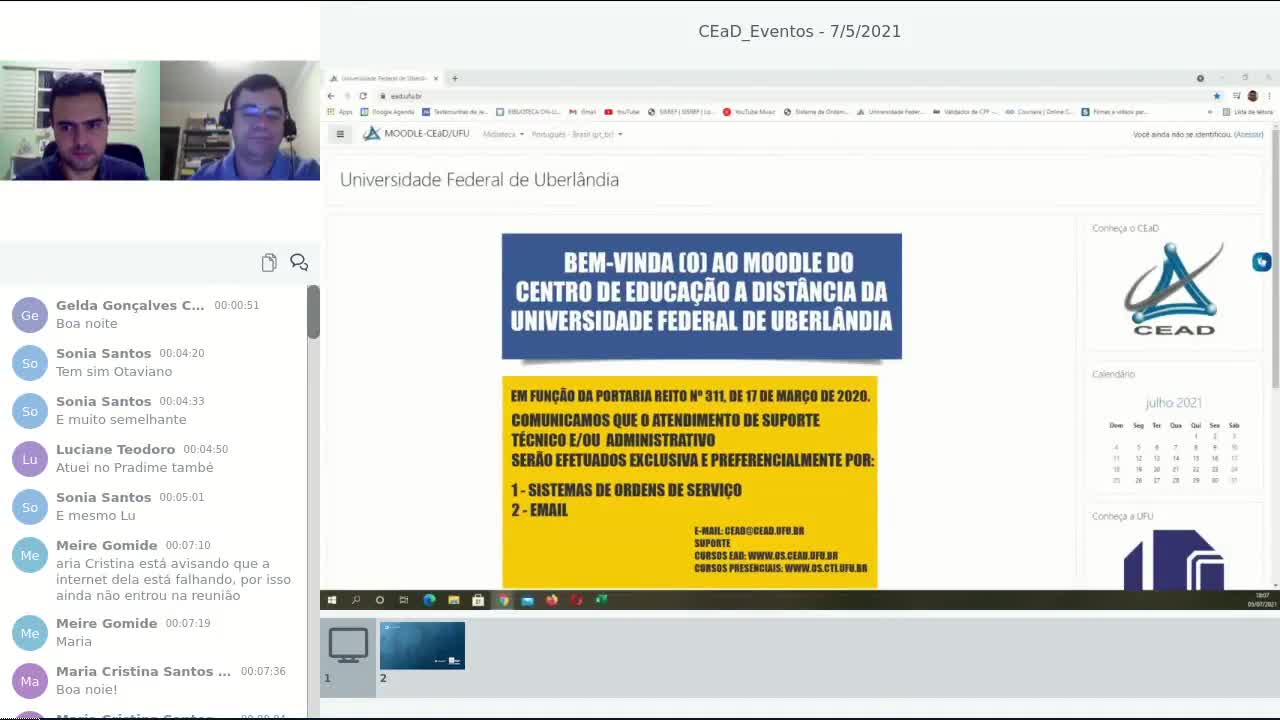Reload the browser page
This screenshot has height=720, width=1280.
[363, 96]
